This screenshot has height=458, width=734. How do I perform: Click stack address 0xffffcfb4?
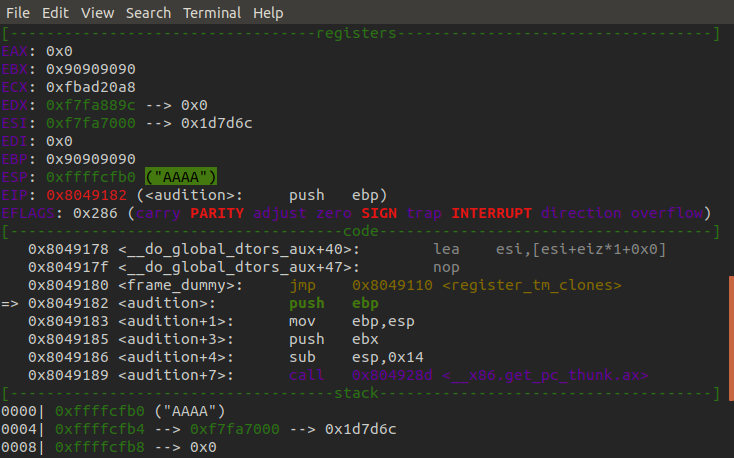click(x=100, y=429)
